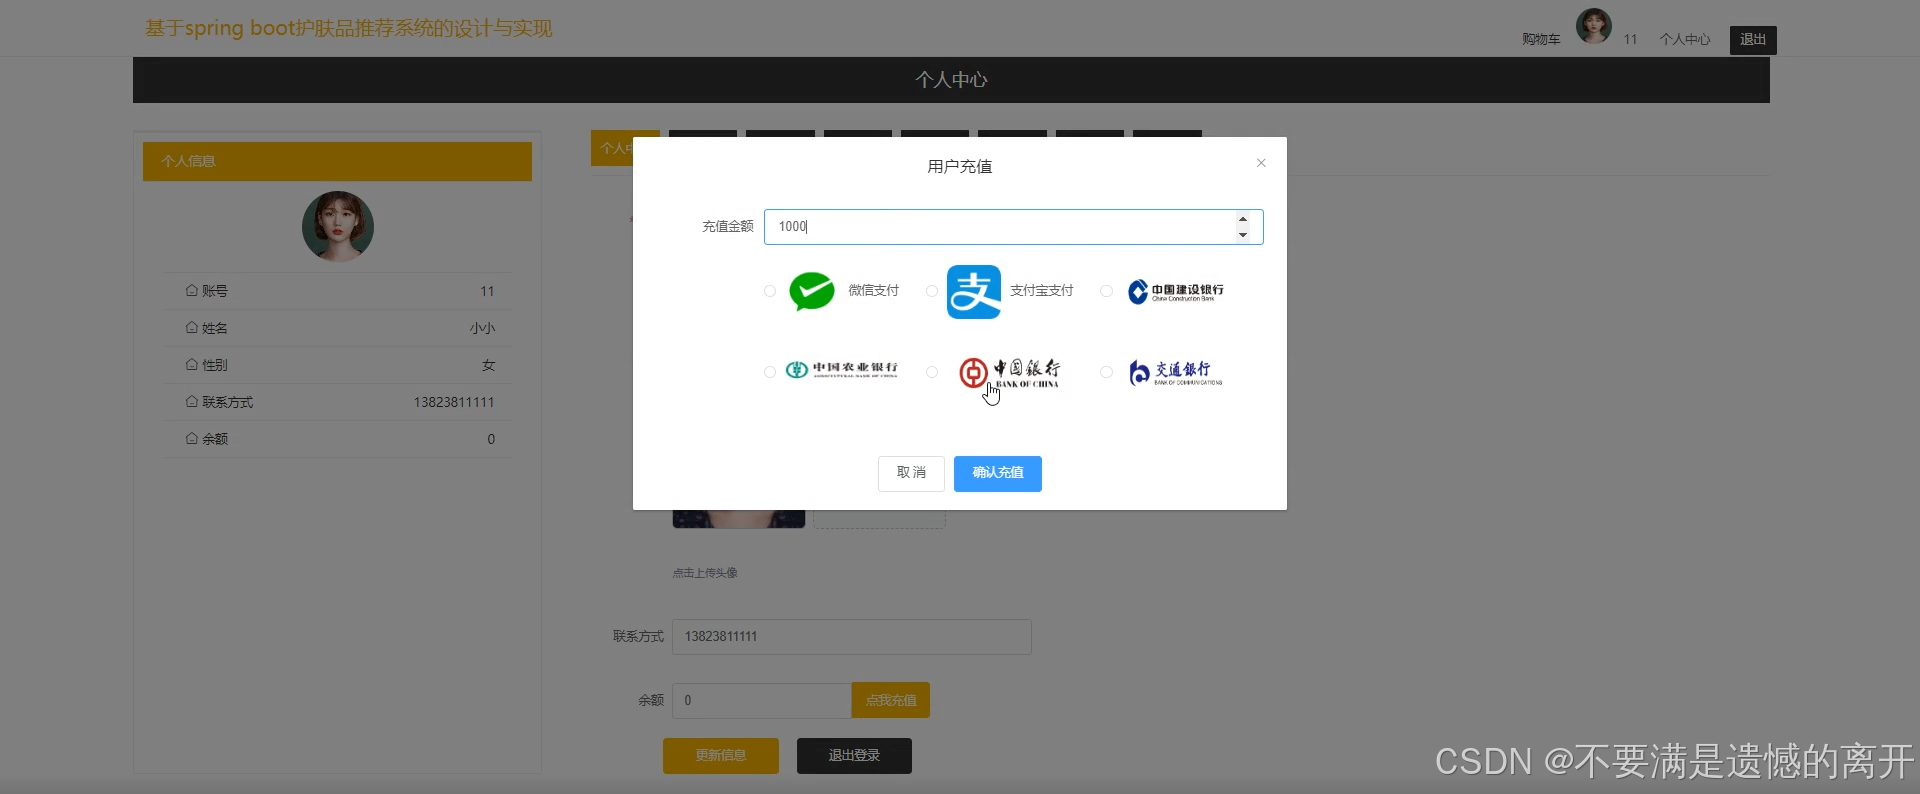Click the username 11 in the header
This screenshot has width=1920, height=794.
tap(1630, 40)
